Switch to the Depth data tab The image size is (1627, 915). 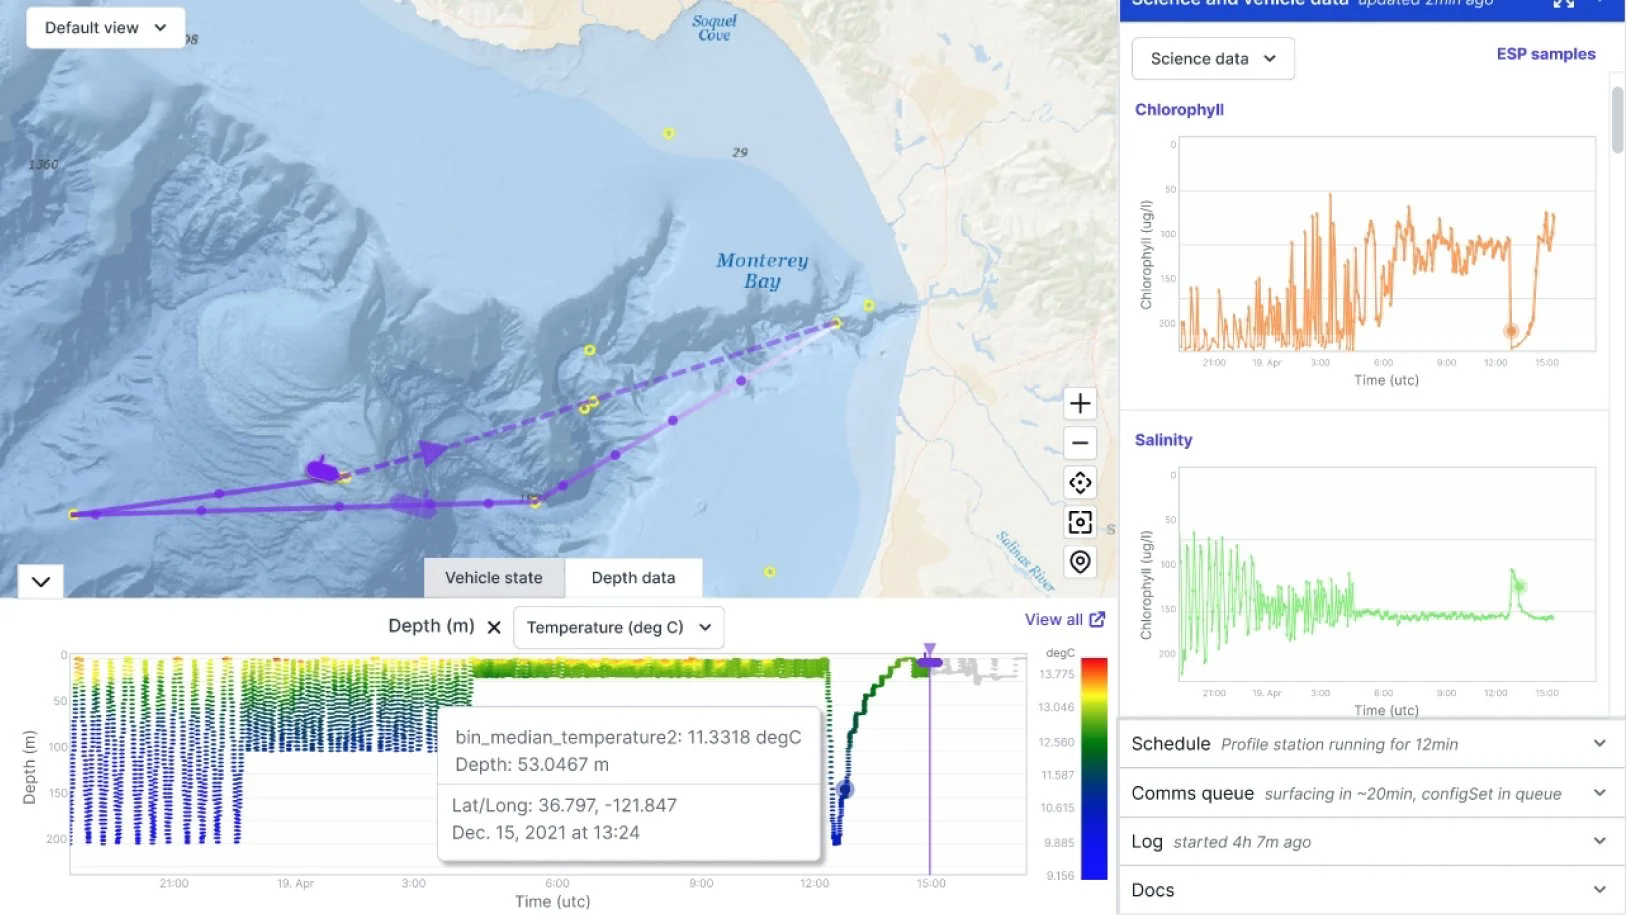click(x=633, y=578)
